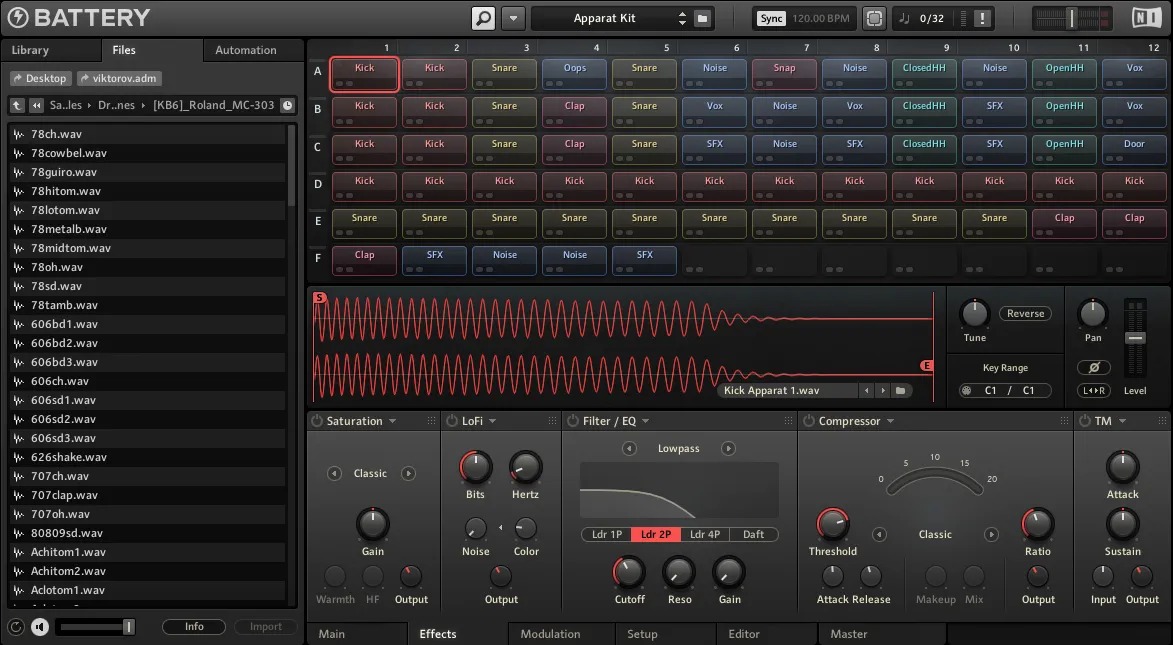Click the speaker preview icon in browser
The width and height of the screenshot is (1173, 645).
click(40, 627)
